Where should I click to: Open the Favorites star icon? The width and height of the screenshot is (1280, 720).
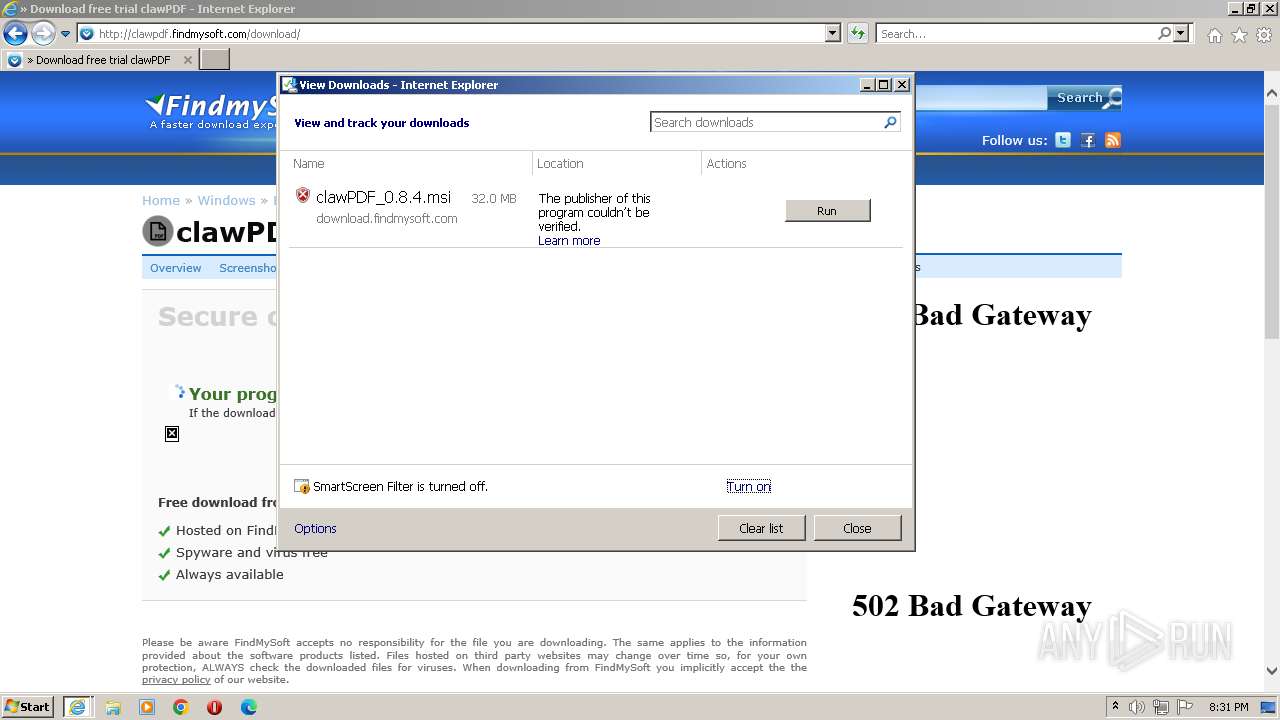pyautogui.click(x=1239, y=35)
